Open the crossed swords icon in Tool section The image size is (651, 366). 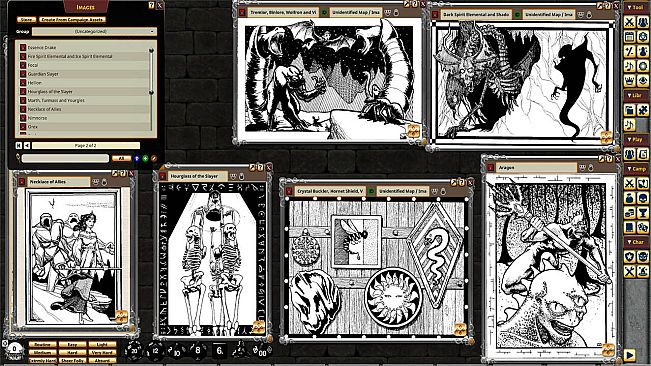629,22
